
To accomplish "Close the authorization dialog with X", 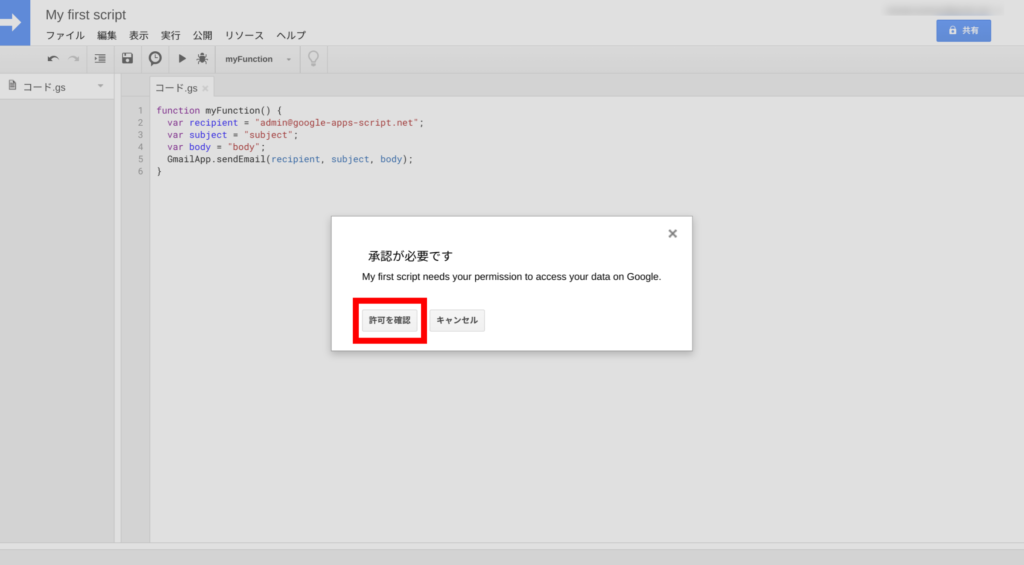I will tap(672, 234).
